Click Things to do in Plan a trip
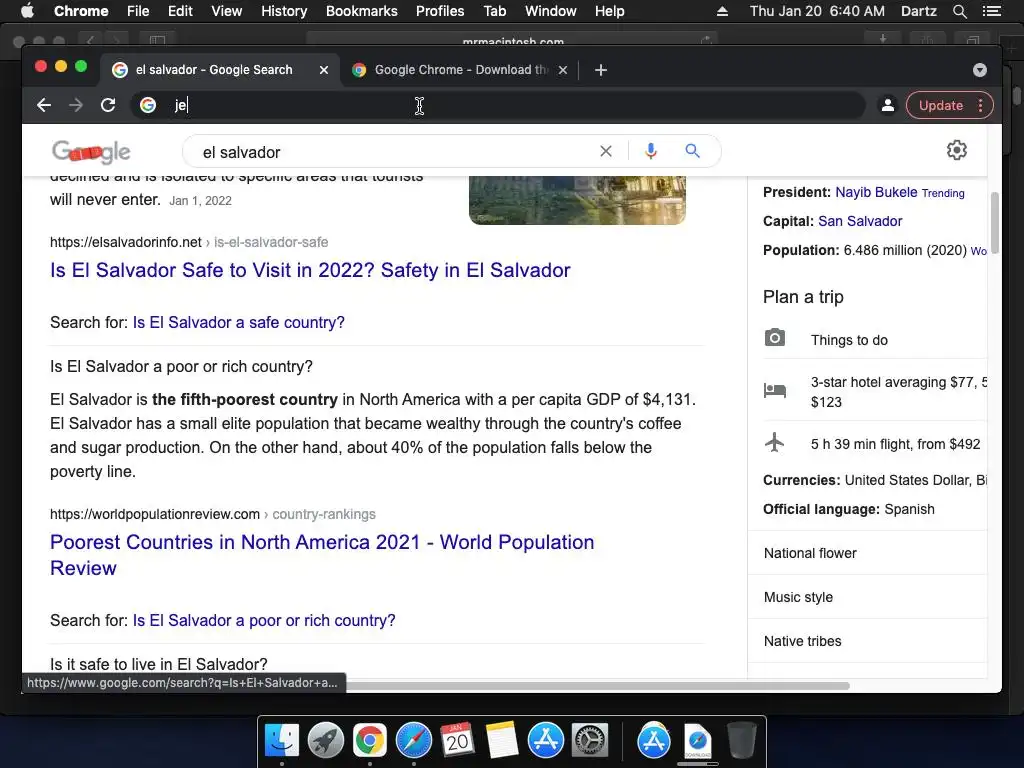The height and width of the screenshot is (768, 1024). coord(849,340)
